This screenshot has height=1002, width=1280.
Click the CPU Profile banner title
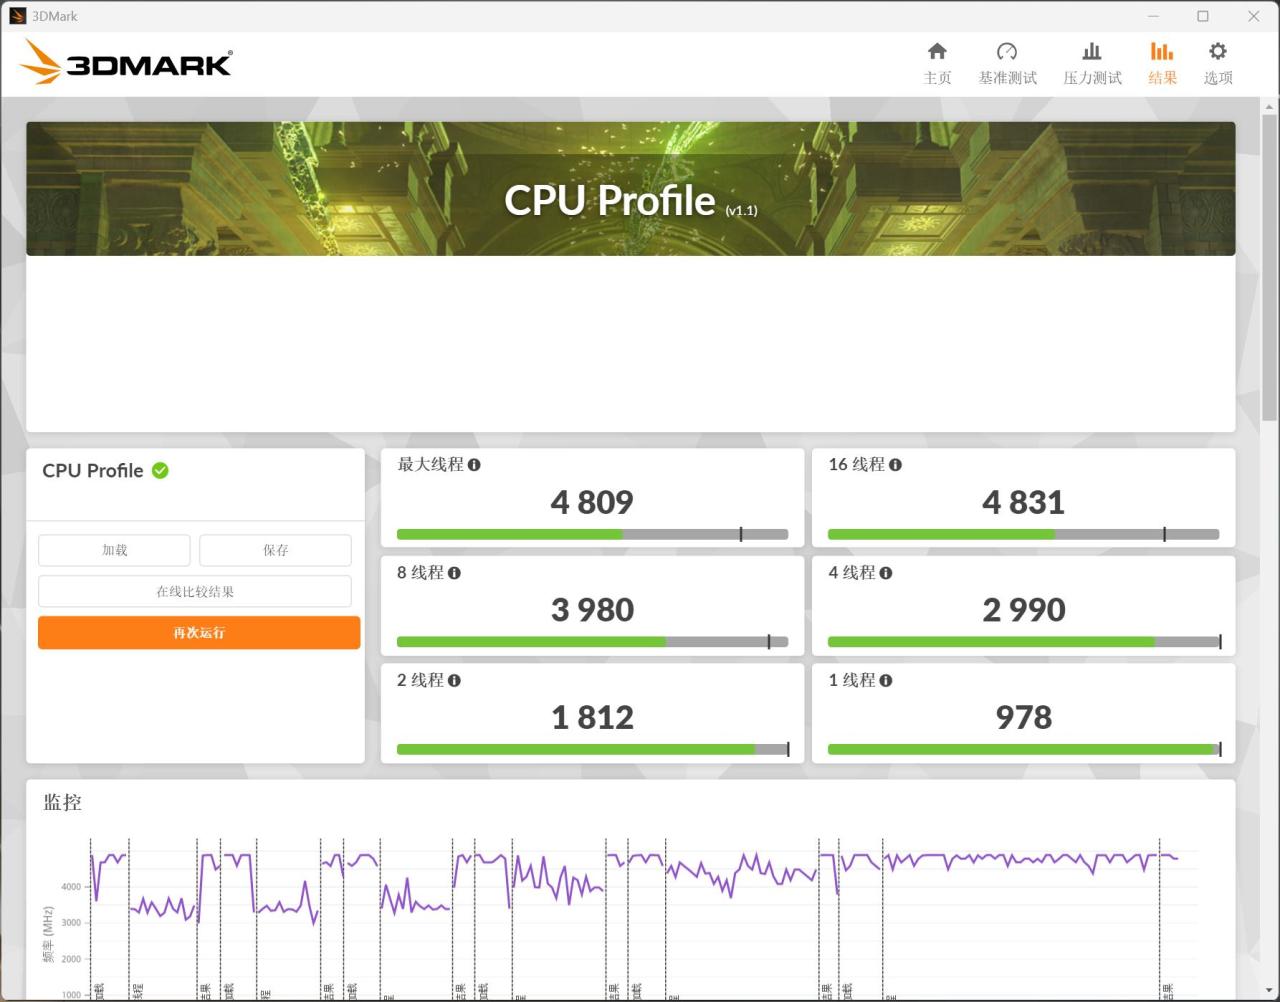coord(610,201)
